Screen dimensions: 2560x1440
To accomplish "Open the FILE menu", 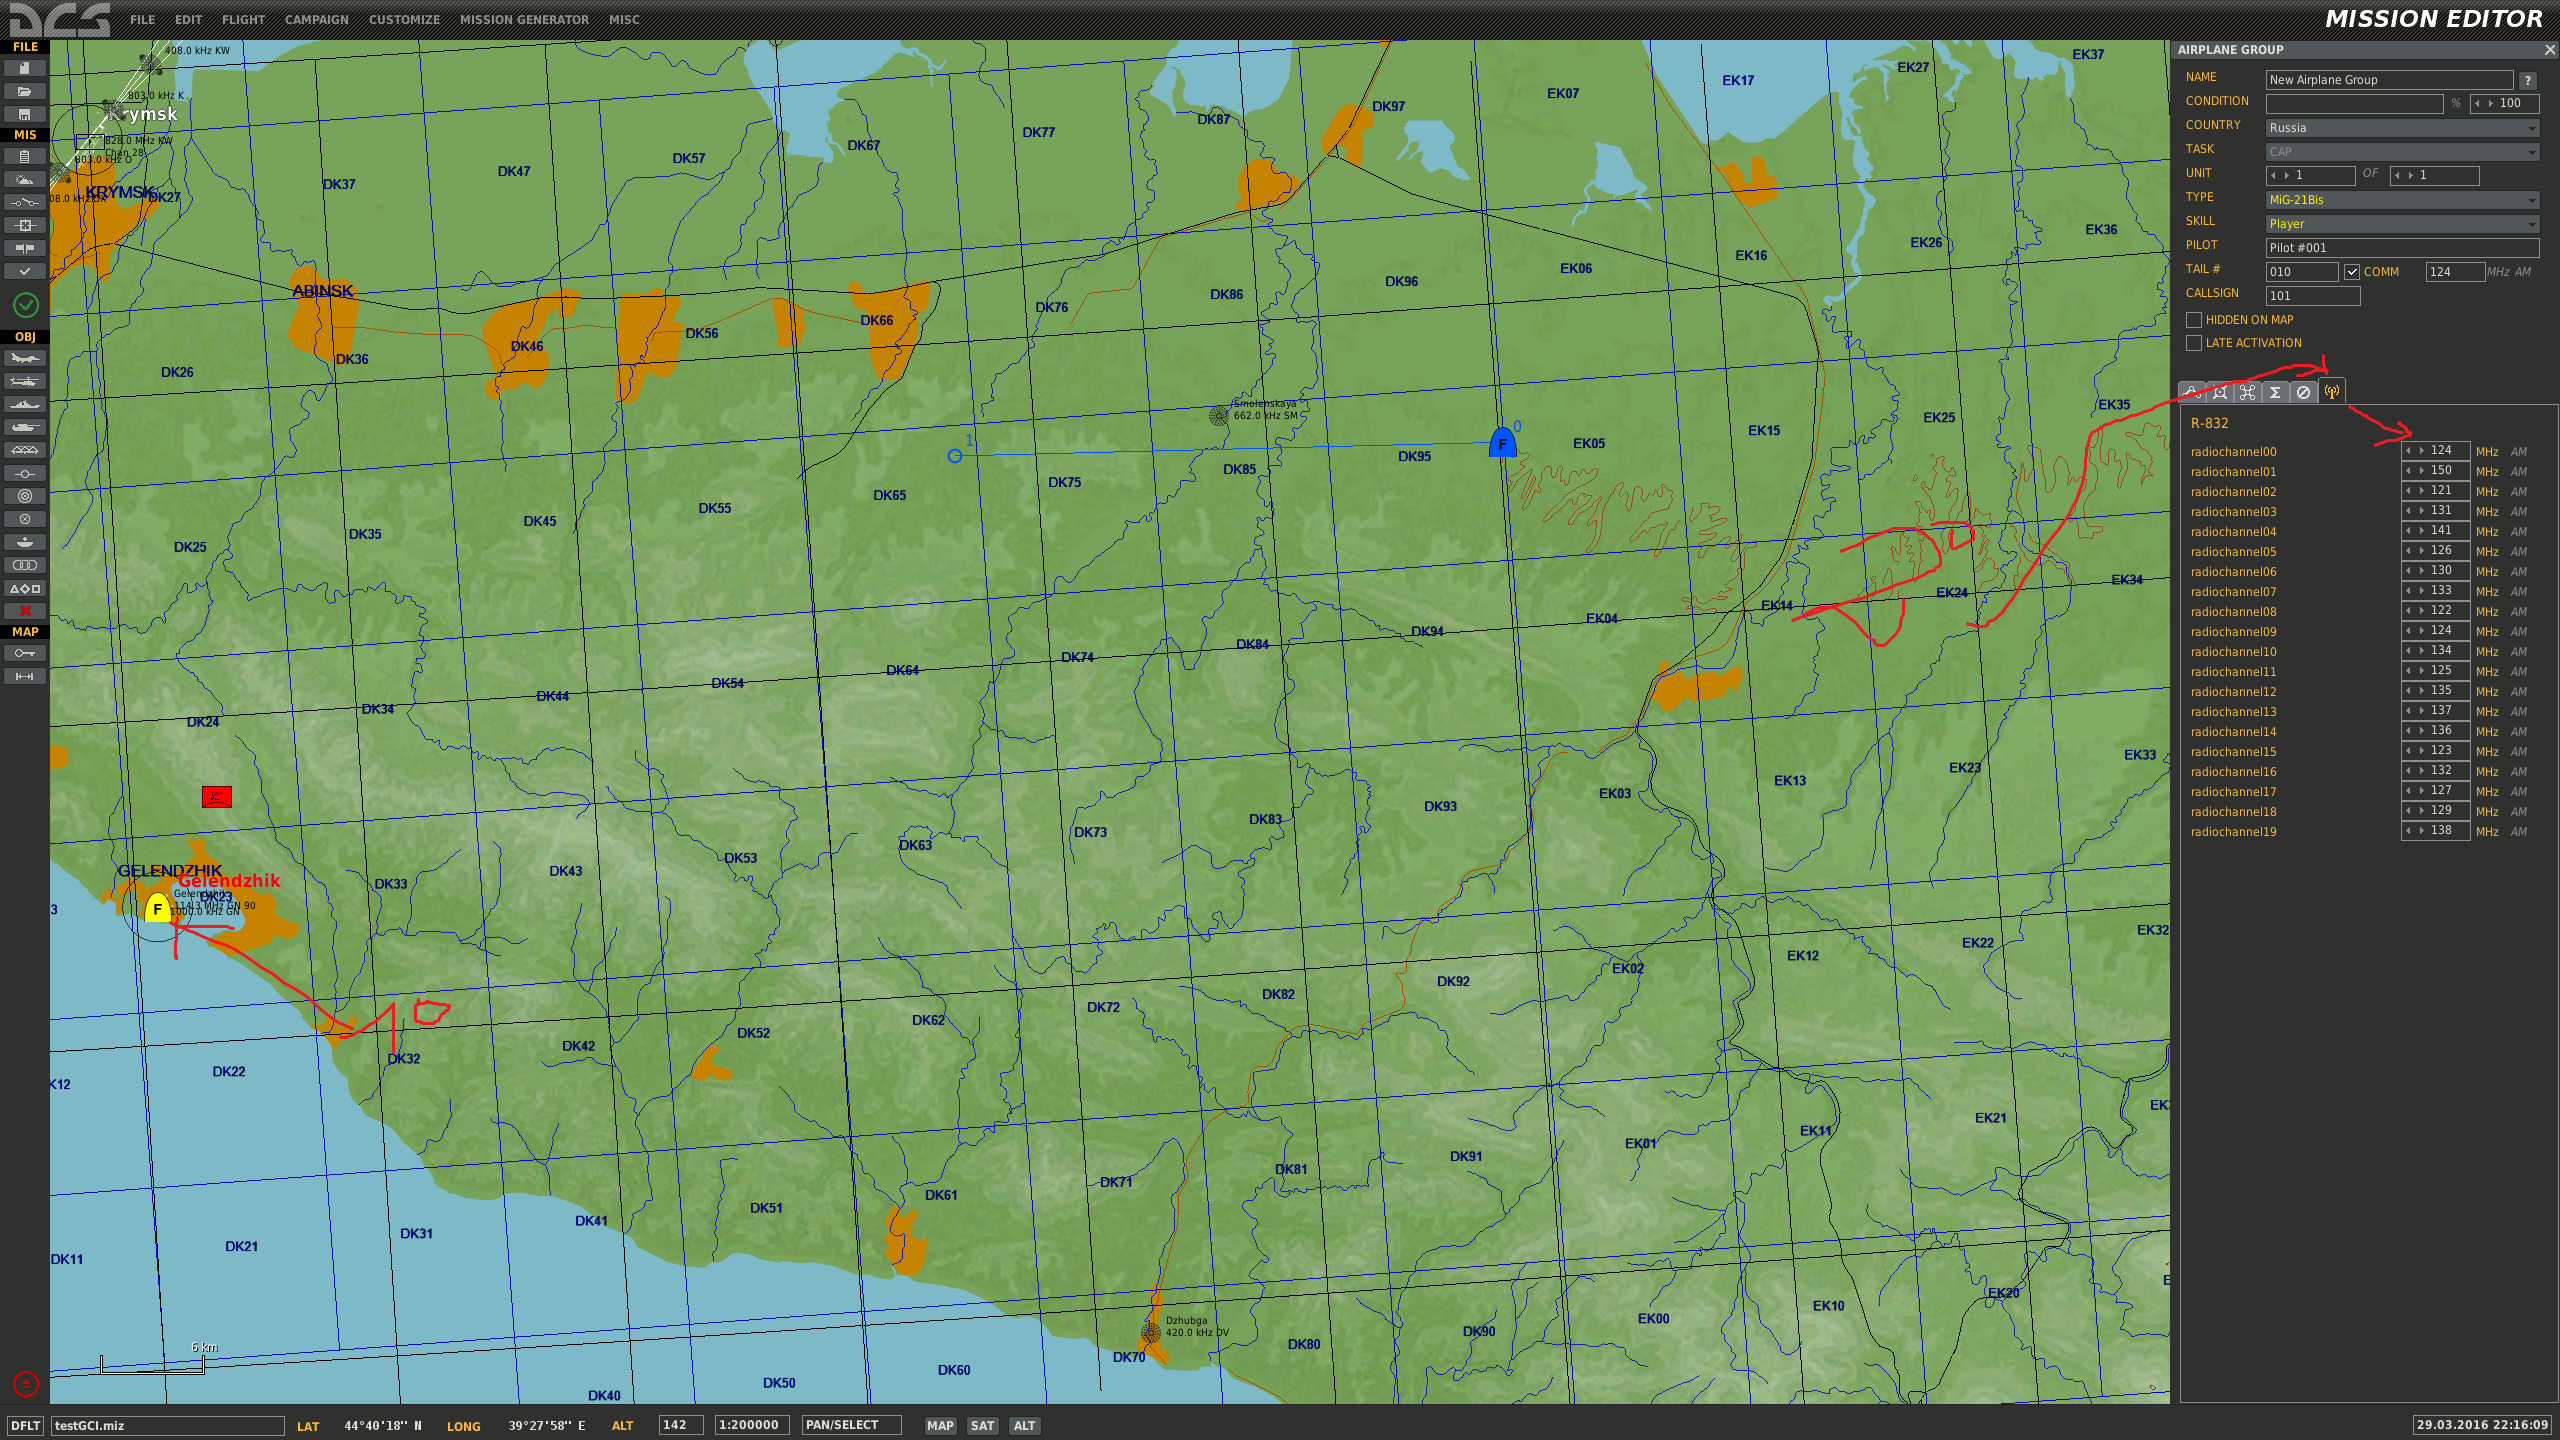I will coord(143,20).
